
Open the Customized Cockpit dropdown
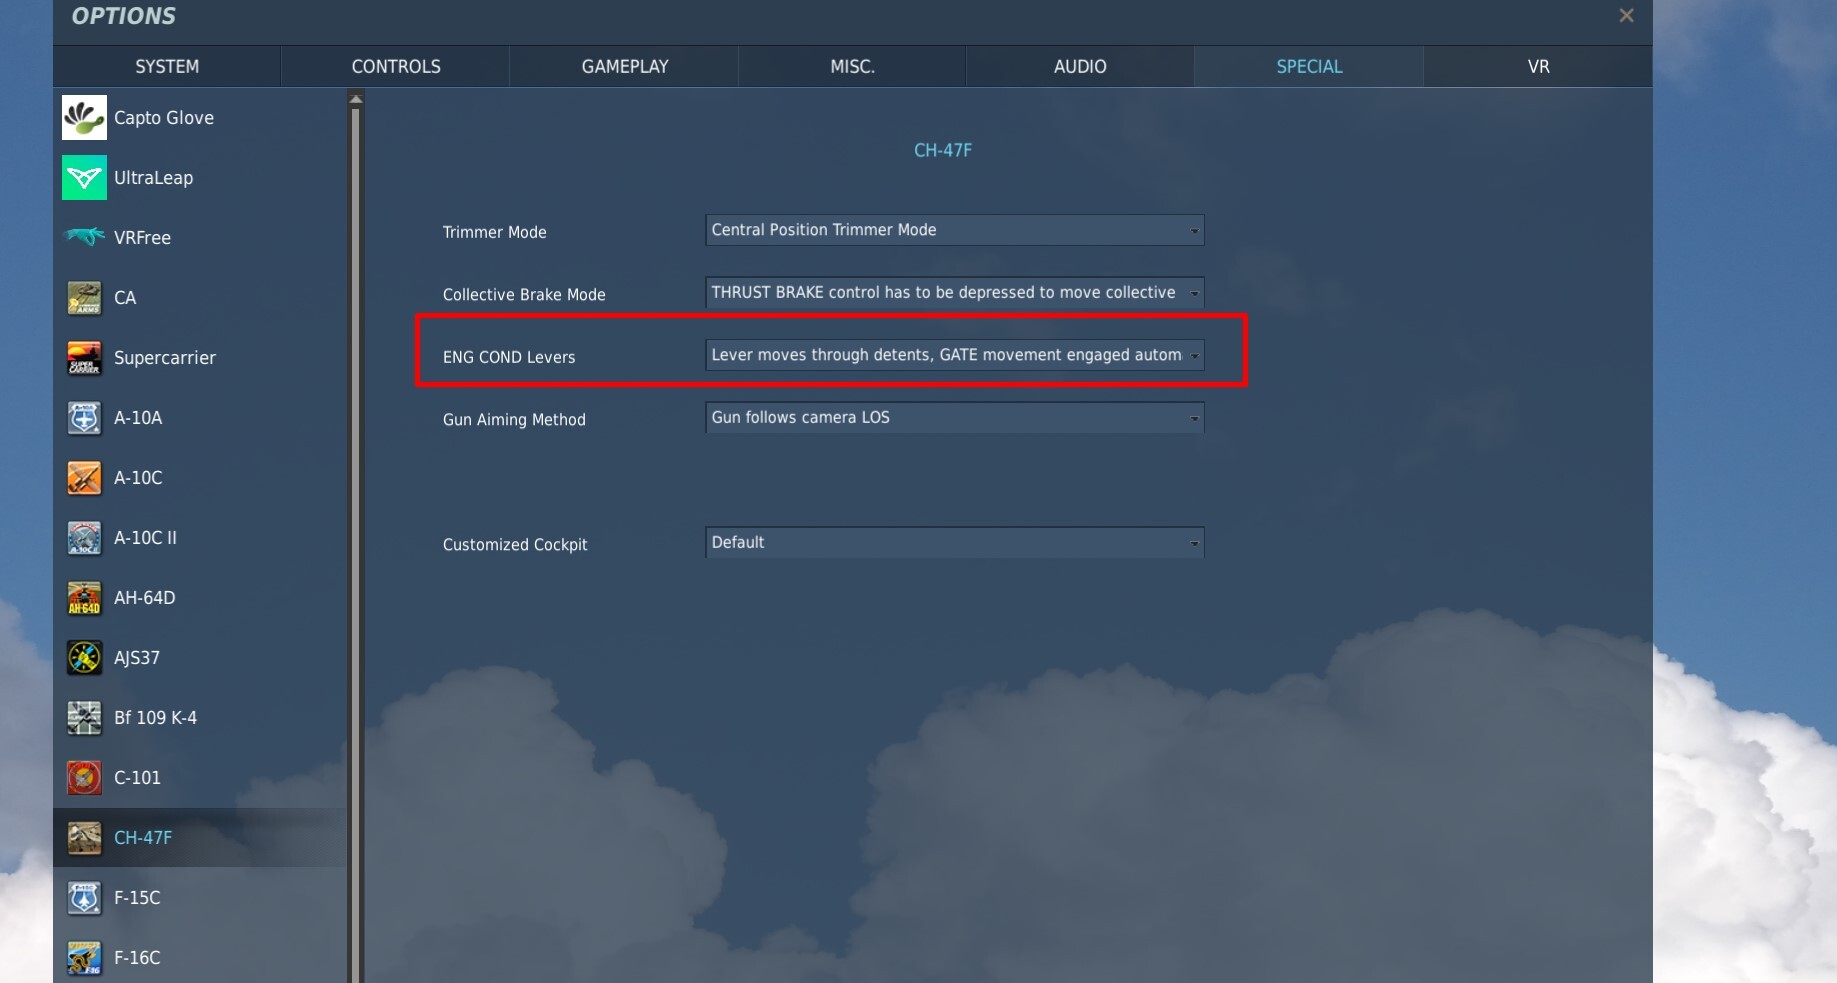pyautogui.click(x=954, y=543)
